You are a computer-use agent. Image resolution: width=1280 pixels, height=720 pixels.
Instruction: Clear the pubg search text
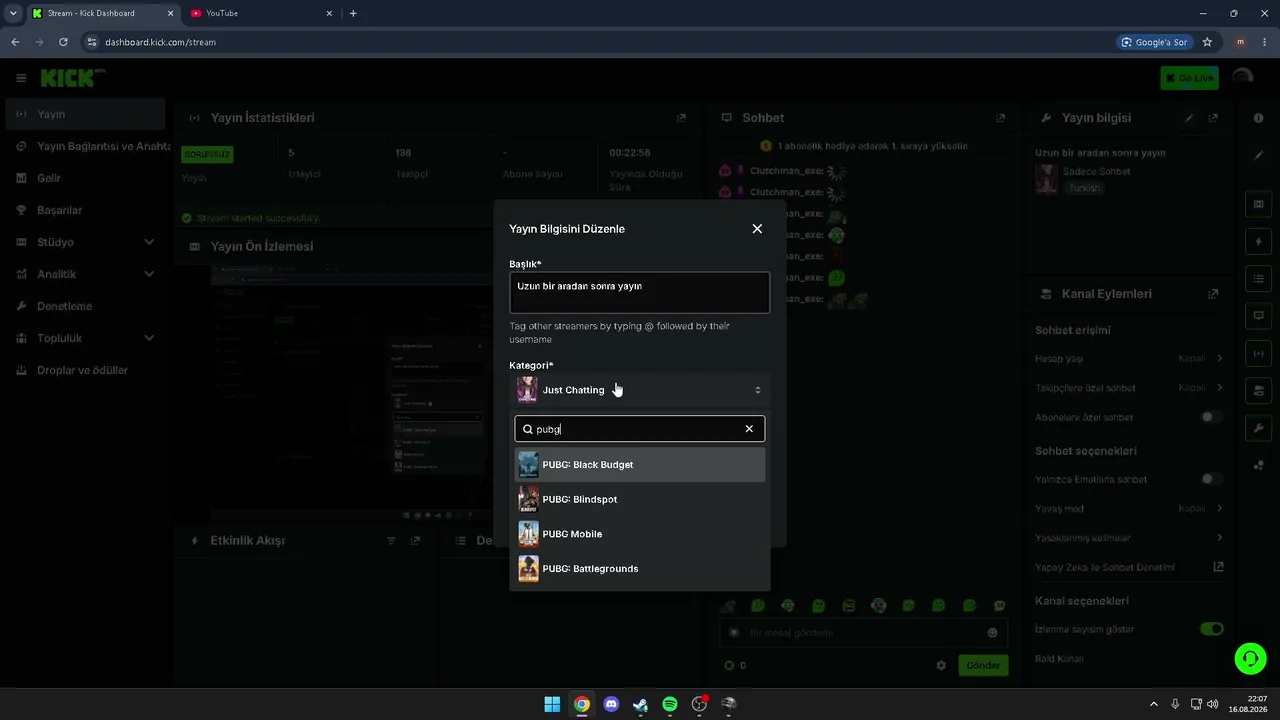749,429
